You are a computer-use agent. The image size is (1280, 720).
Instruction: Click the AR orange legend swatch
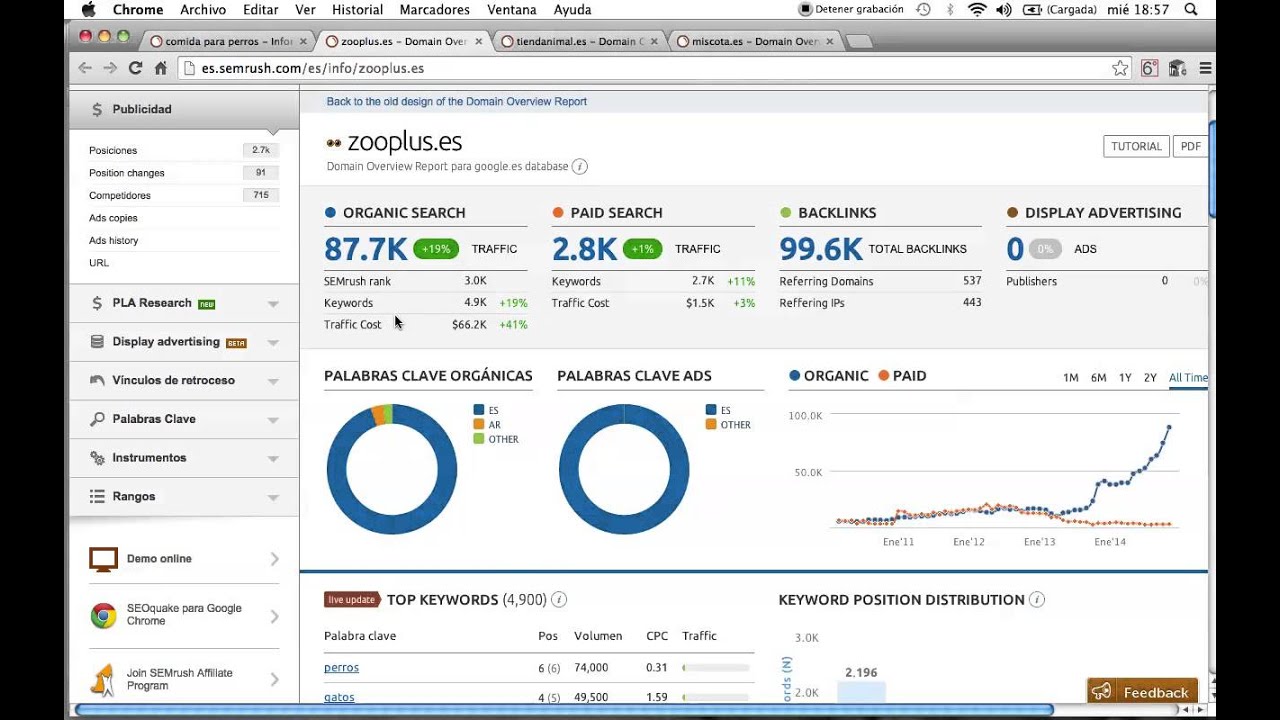pyautogui.click(x=479, y=424)
